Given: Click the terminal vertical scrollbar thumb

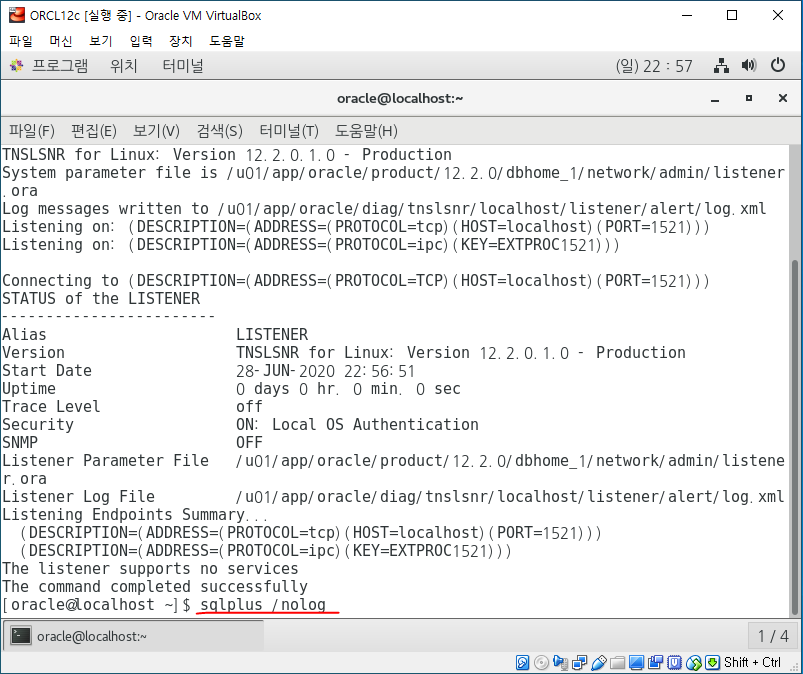Looking at the screenshot, I should click(x=795, y=437).
